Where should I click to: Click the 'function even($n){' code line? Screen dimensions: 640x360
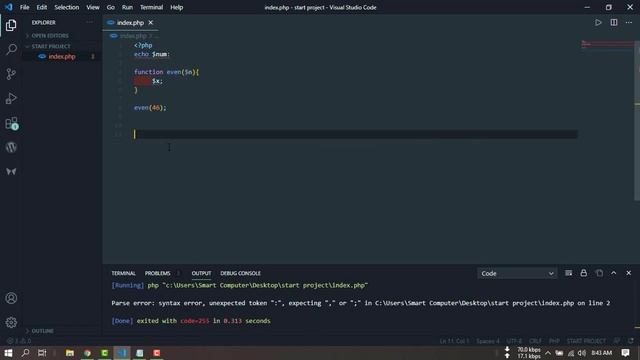(x=166, y=72)
